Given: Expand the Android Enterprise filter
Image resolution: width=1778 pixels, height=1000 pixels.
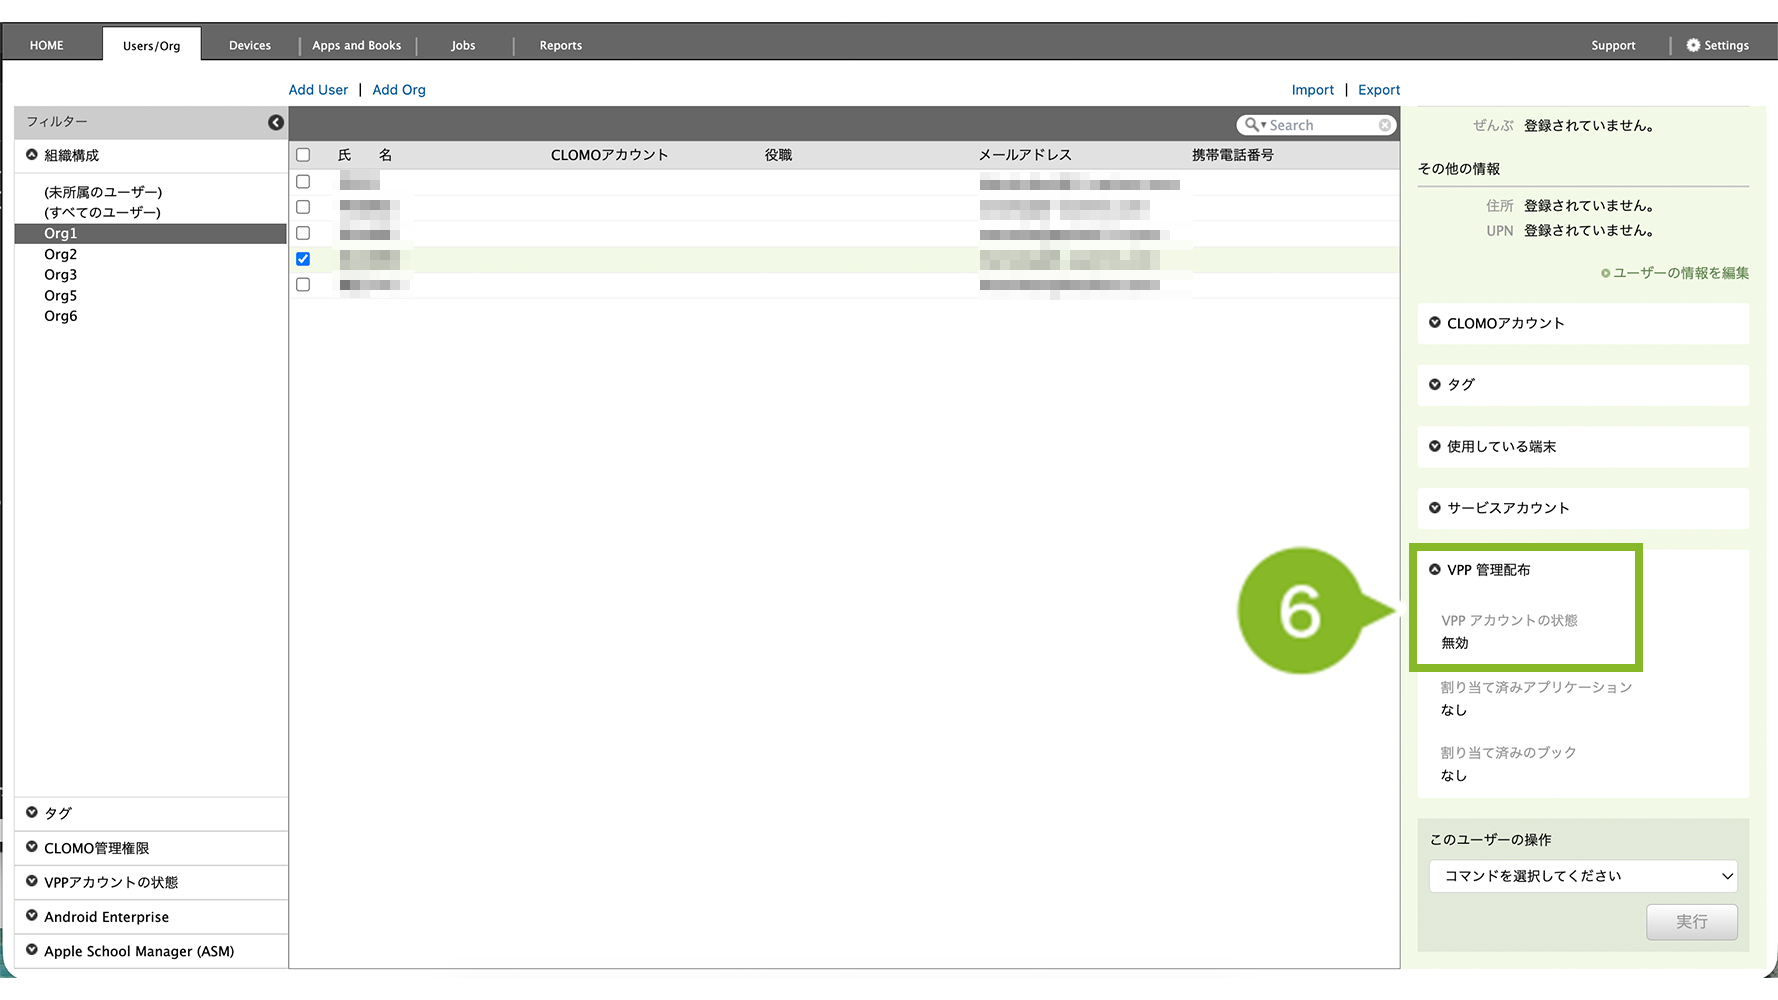Looking at the screenshot, I should pyautogui.click(x=32, y=916).
